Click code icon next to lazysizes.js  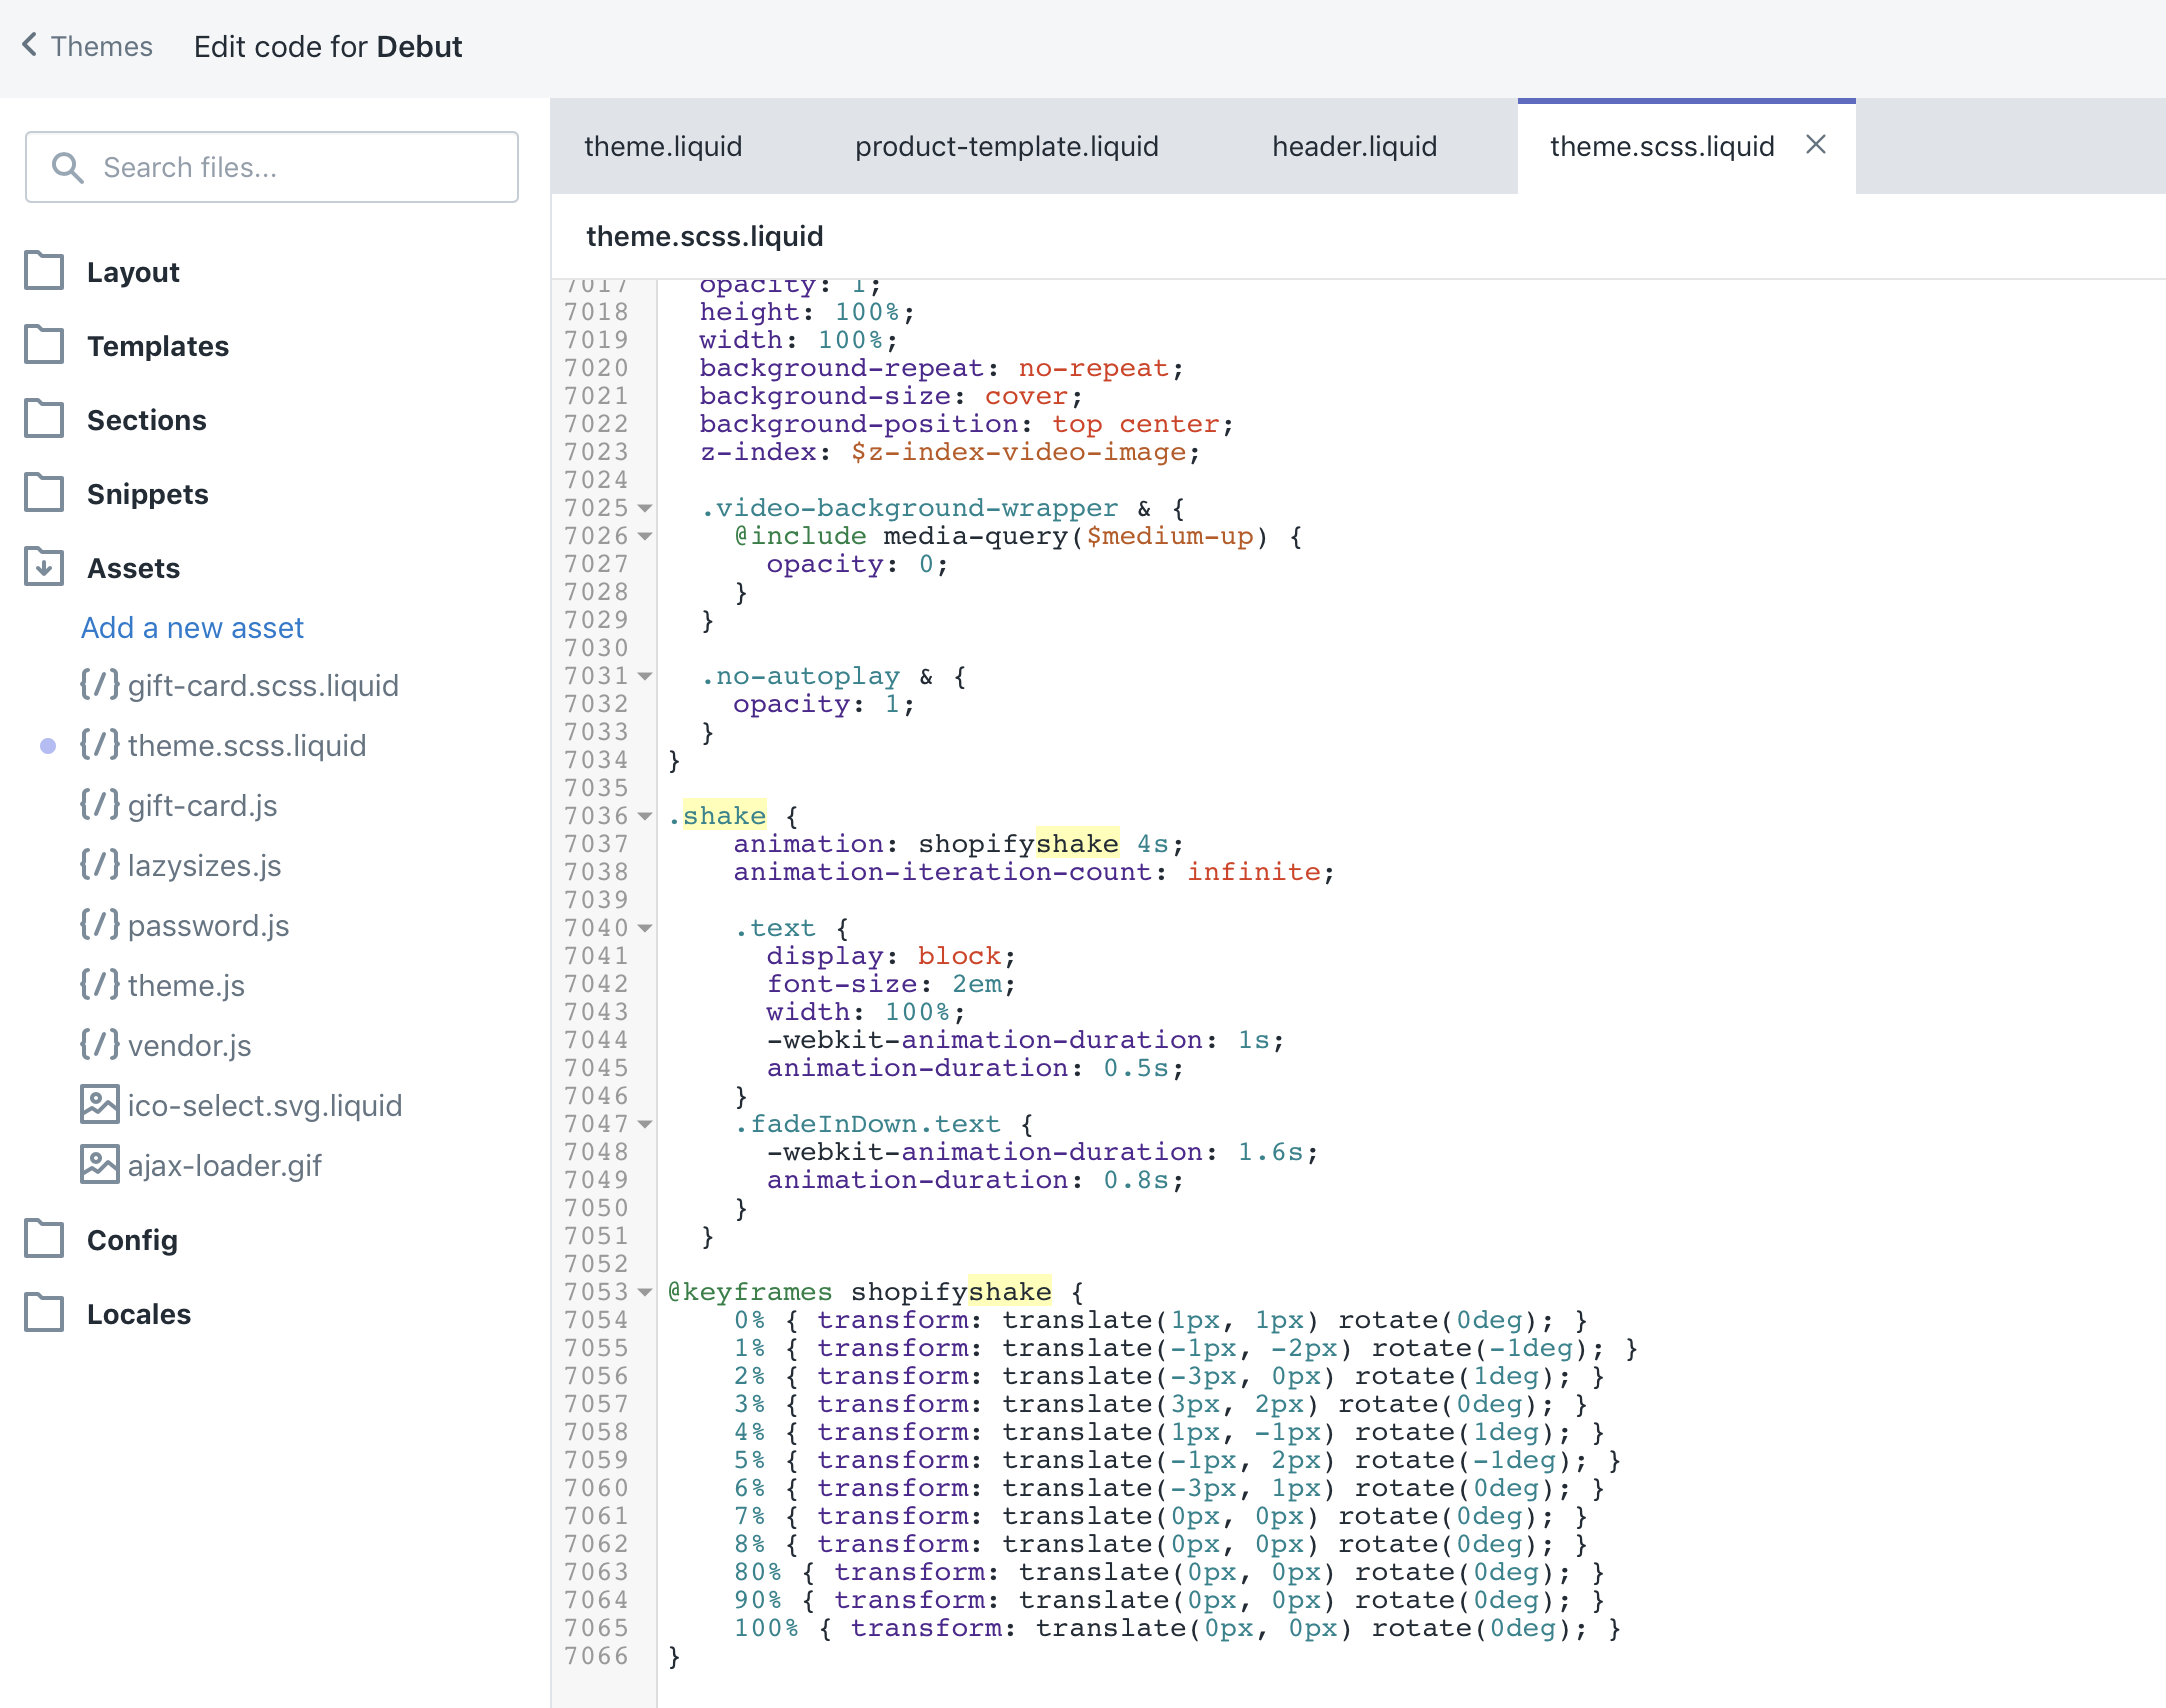tap(99, 865)
